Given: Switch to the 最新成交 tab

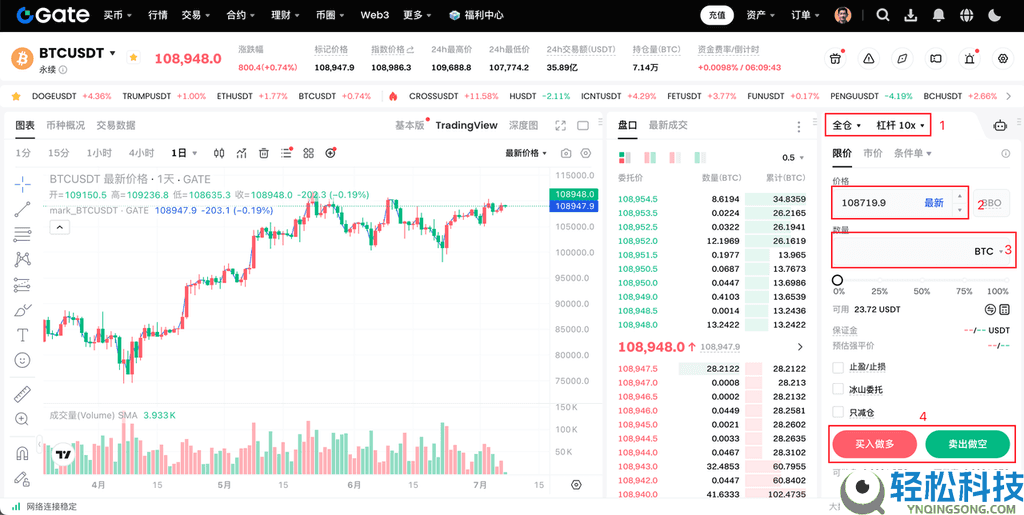Looking at the screenshot, I should [668, 125].
